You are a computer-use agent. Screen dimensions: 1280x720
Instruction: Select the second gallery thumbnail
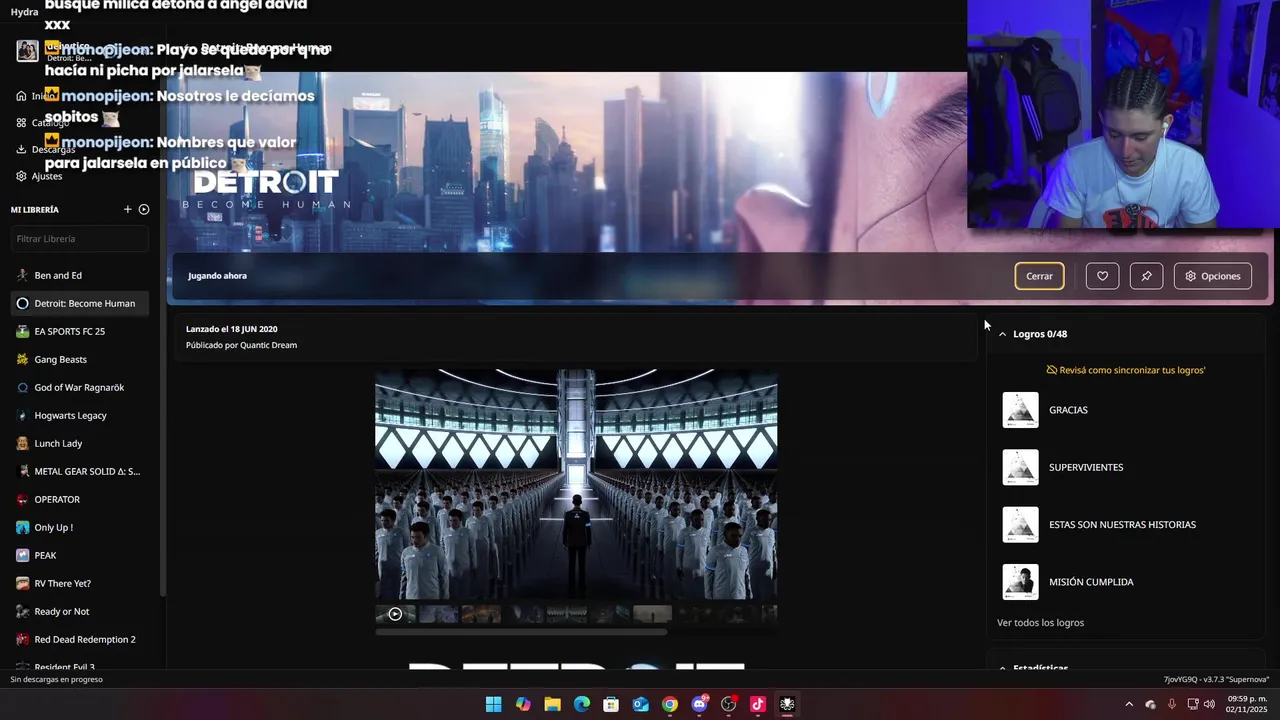point(438,614)
